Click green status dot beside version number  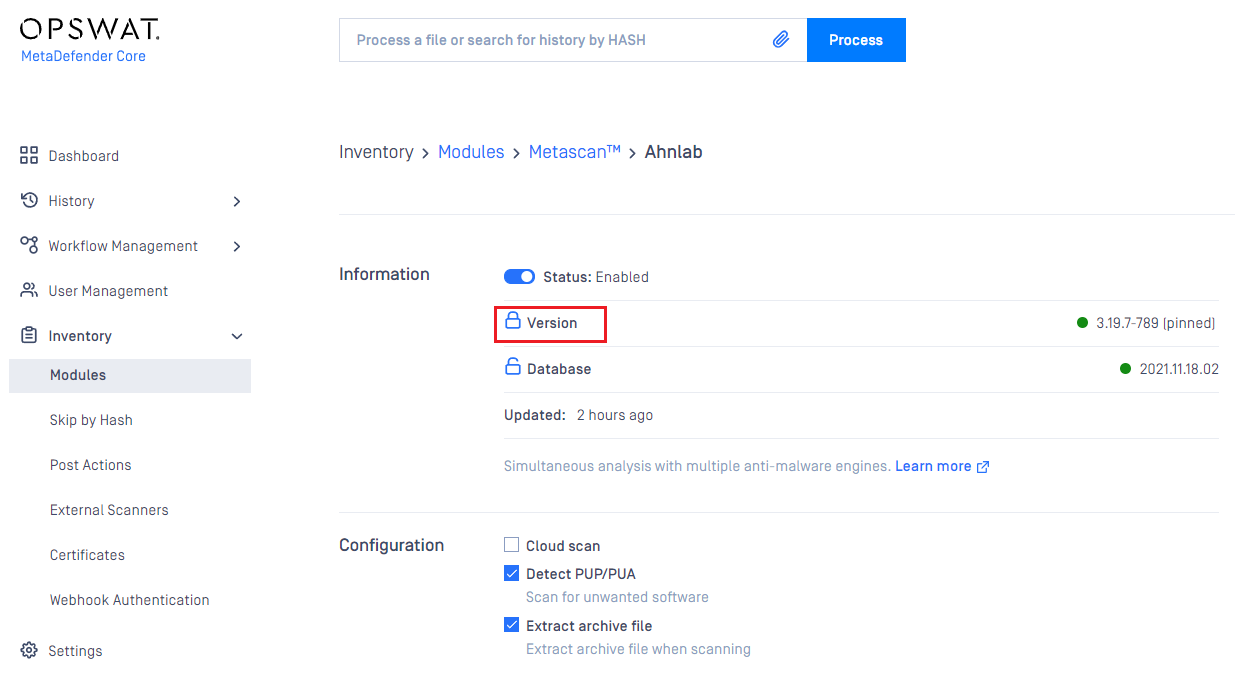[x=1082, y=323]
